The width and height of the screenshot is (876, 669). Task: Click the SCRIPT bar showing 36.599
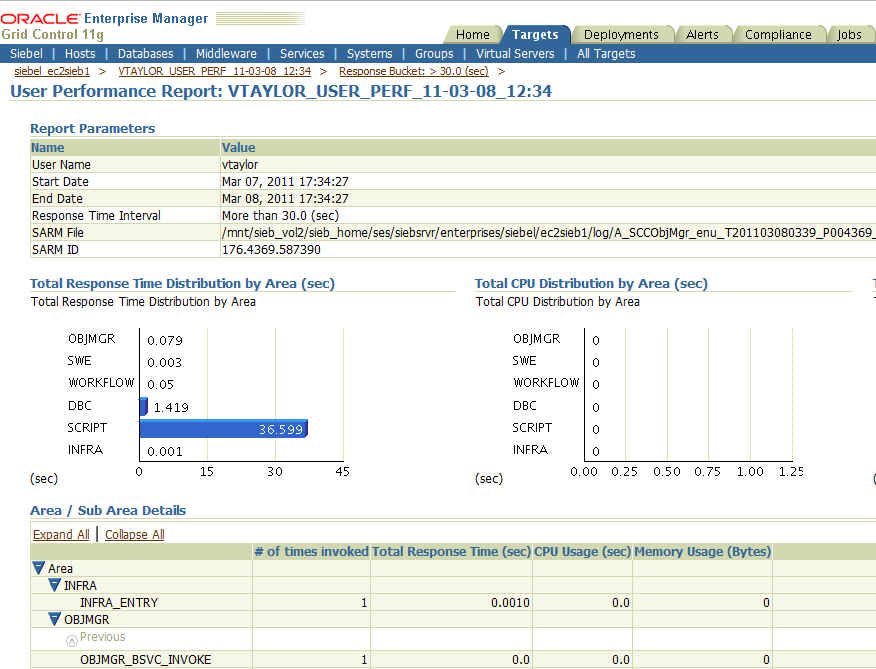(x=223, y=429)
